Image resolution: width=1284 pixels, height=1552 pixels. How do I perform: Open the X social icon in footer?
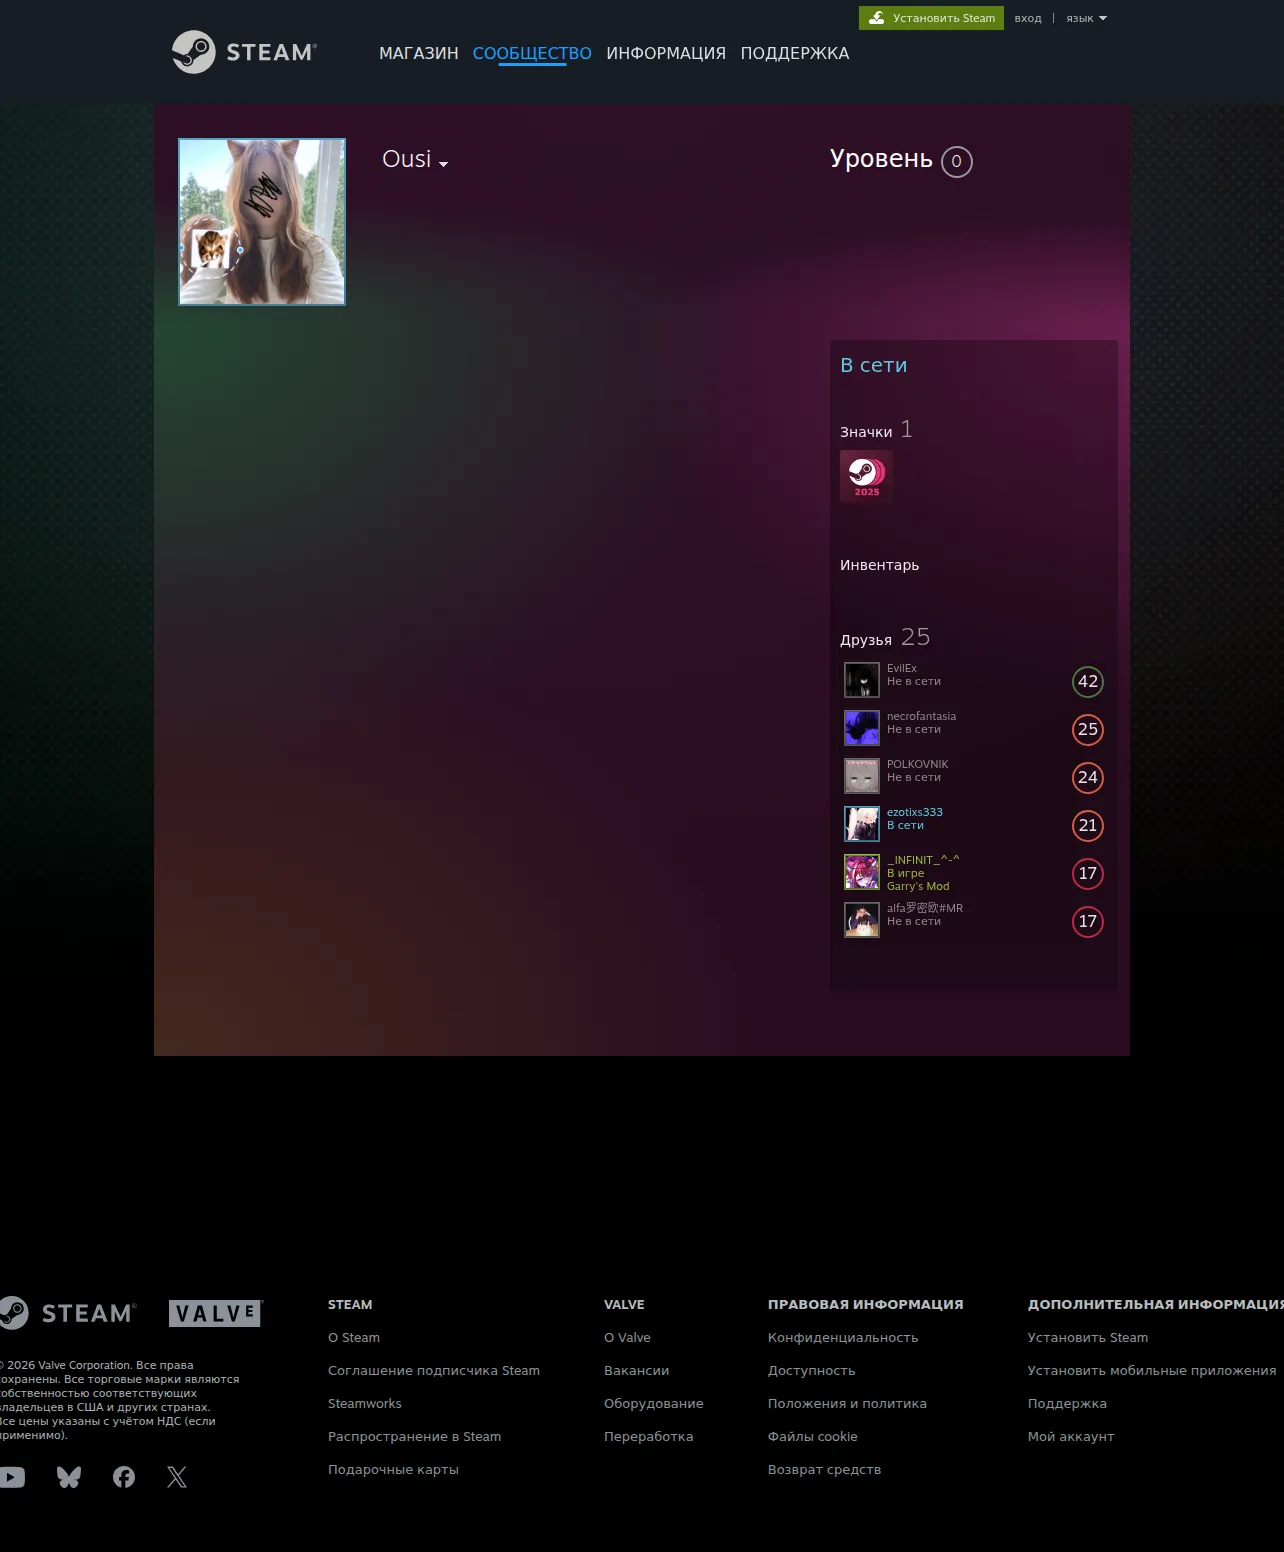pos(177,1477)
